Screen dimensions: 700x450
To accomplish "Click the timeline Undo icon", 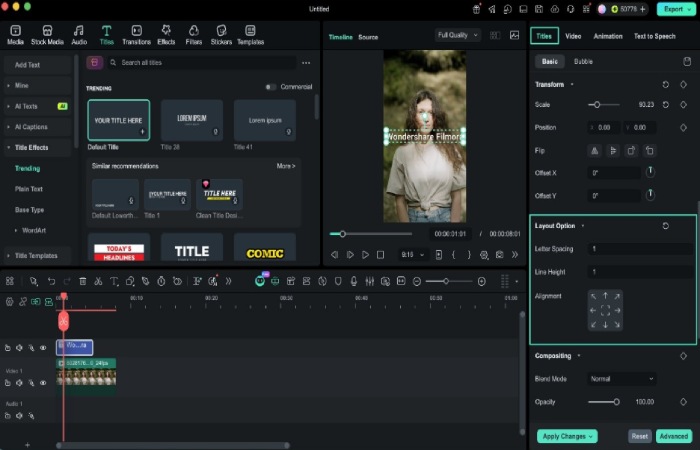I will pos(51,281).
